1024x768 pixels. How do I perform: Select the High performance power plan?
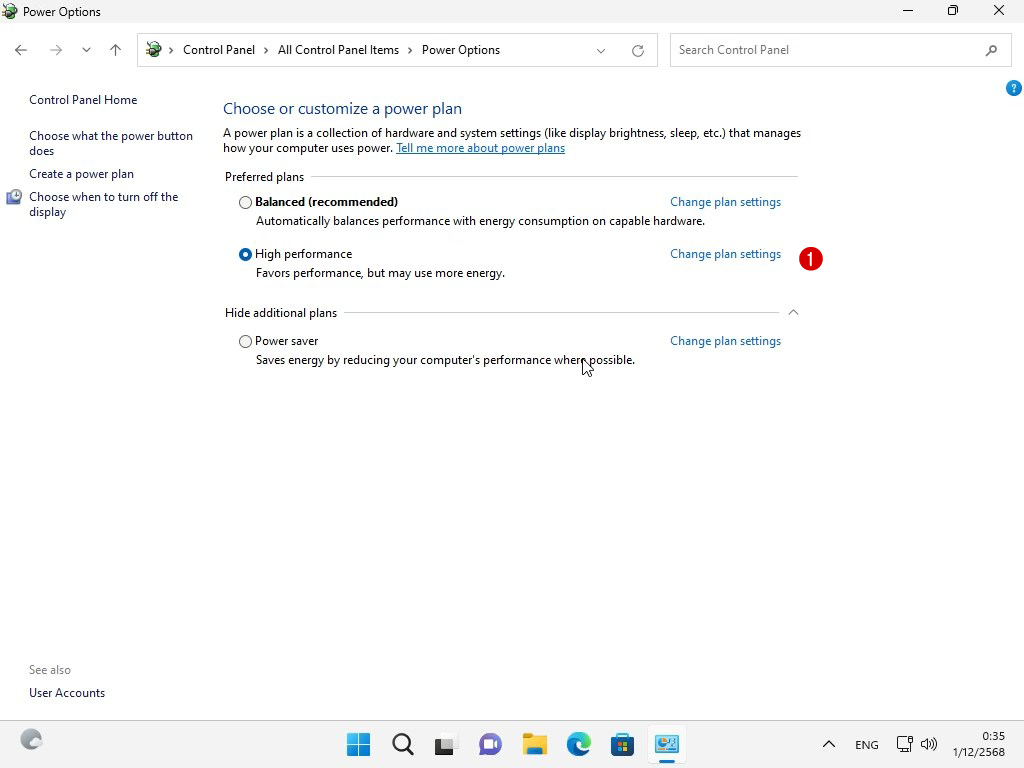click(x=245, y=254)
